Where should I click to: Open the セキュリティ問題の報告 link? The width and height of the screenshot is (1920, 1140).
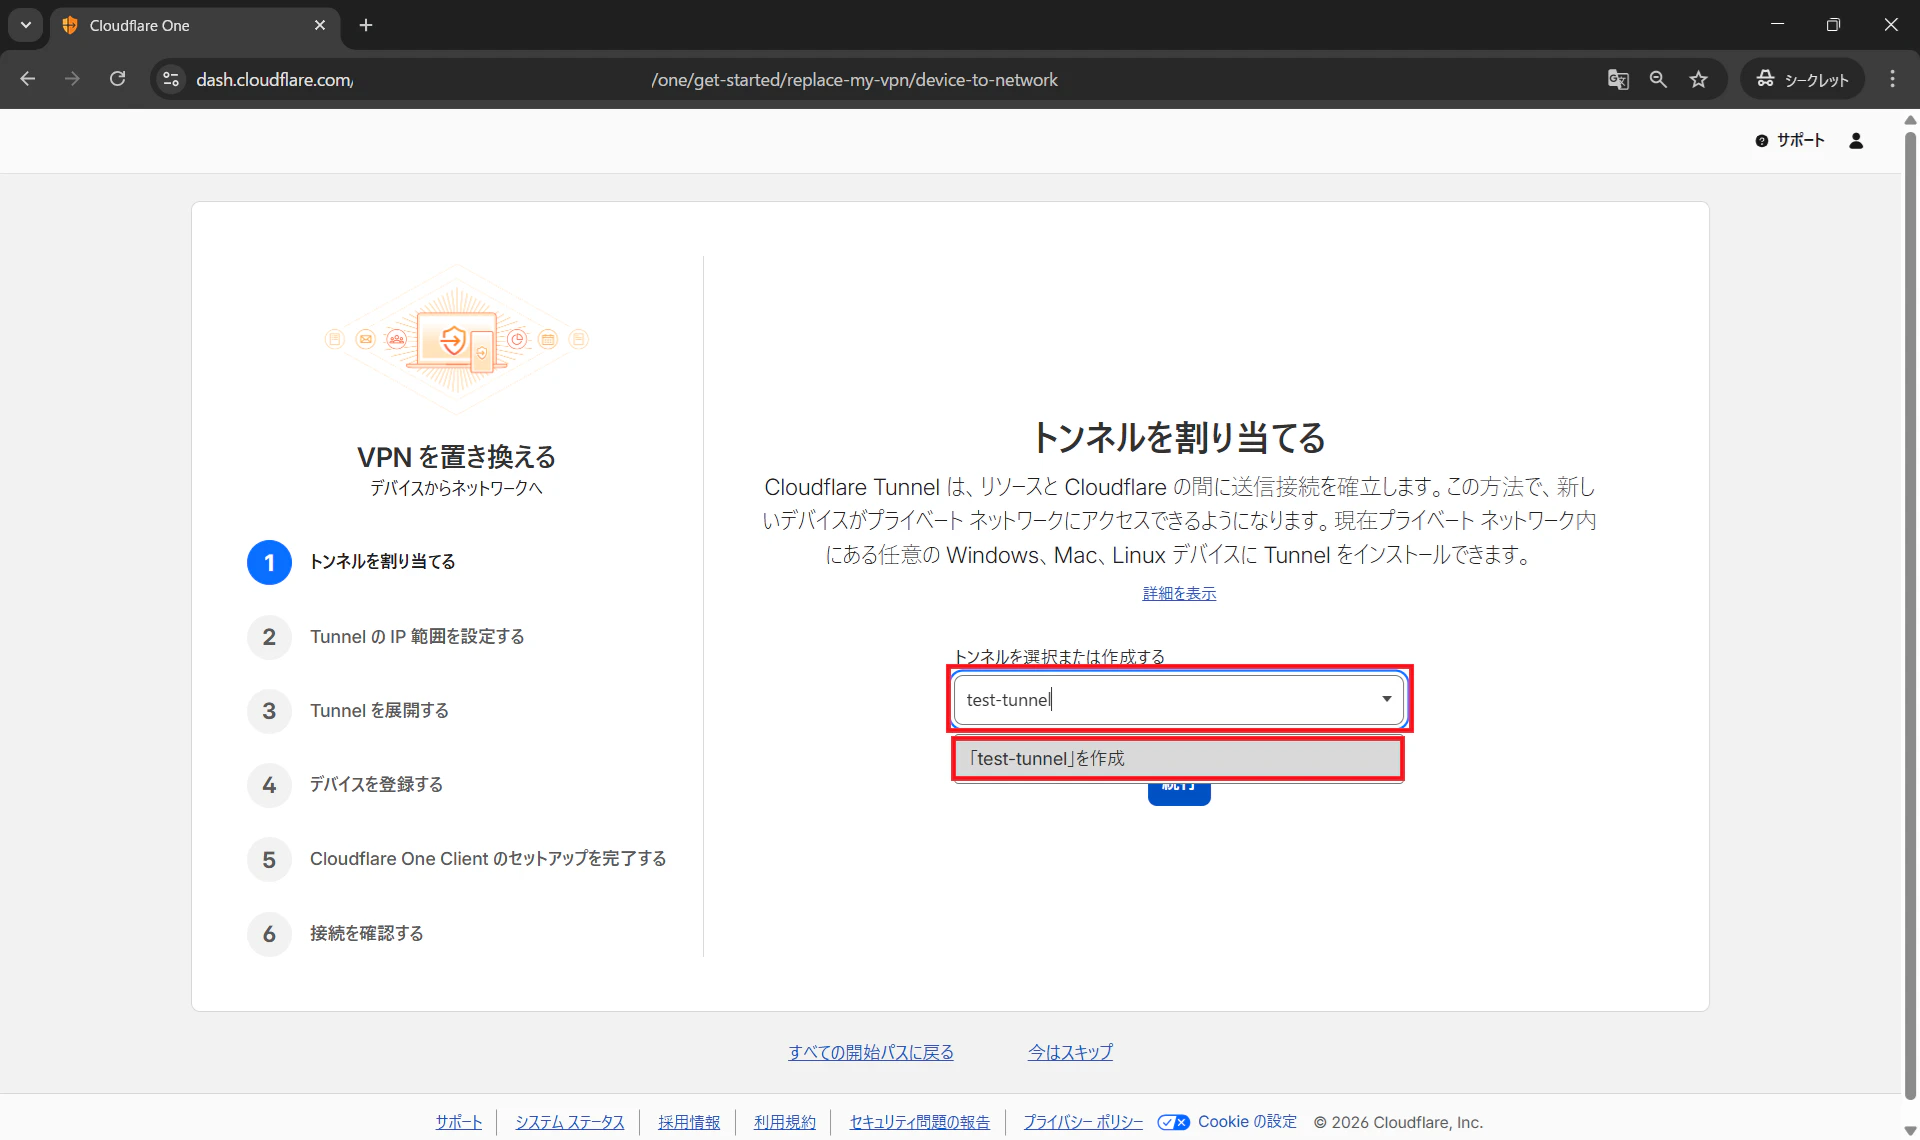pos(920,1122)
